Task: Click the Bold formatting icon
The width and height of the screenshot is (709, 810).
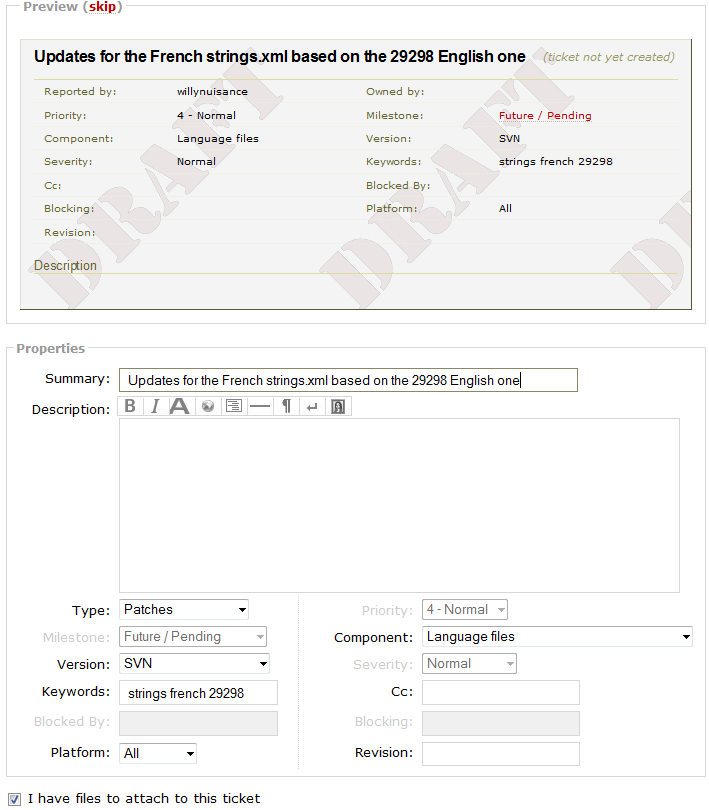Action: point(130,406)
